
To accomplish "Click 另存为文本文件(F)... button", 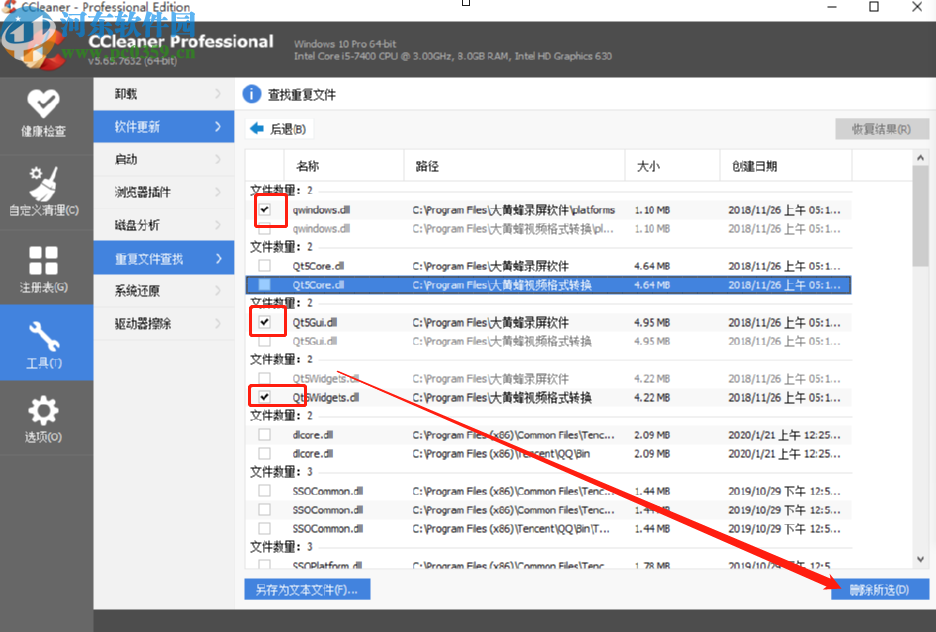I will 307,590.
